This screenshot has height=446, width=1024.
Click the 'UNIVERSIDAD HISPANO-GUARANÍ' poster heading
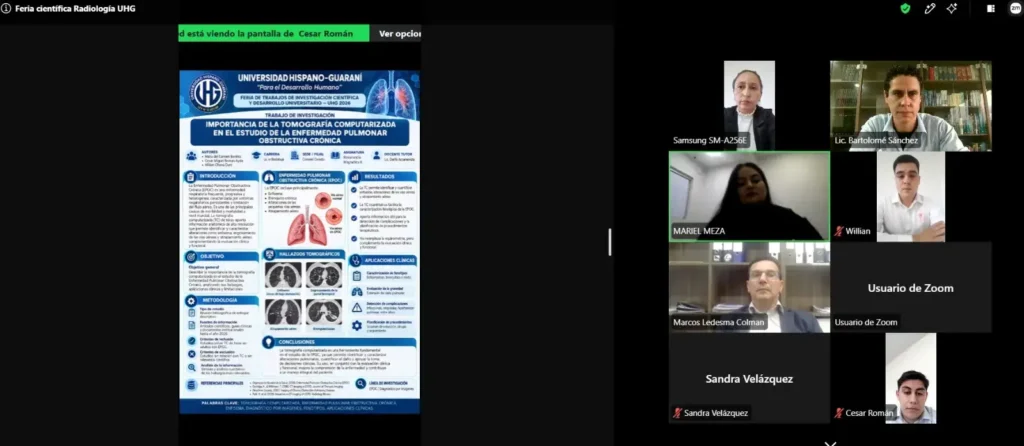point(300,78)
